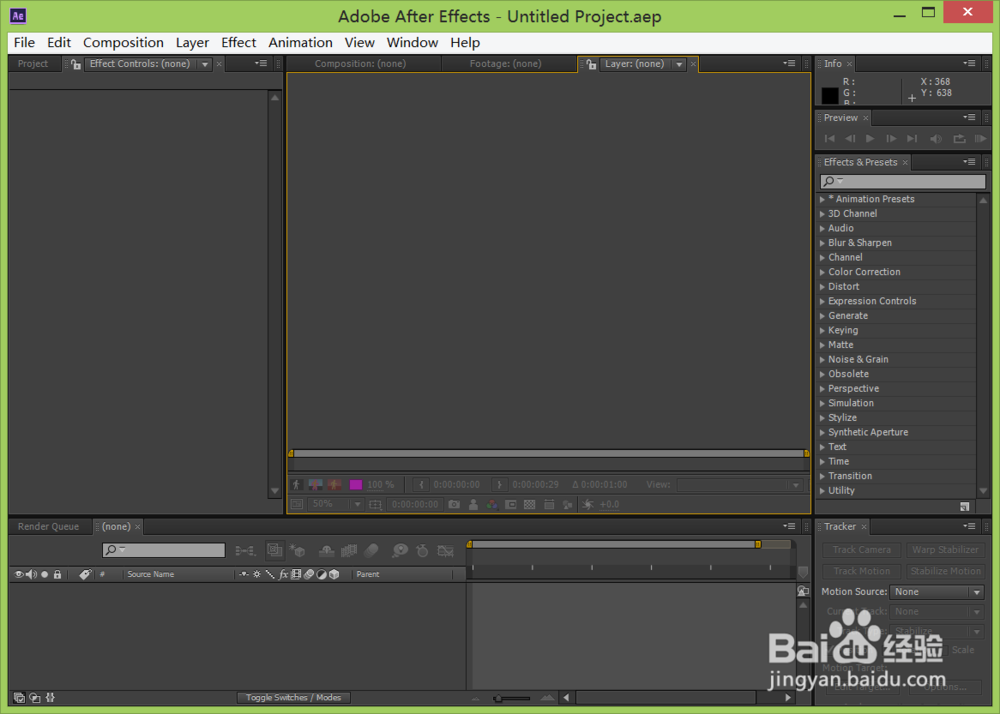Viewport: 1000px width, 714px height.
Task: Click Previous Frame button in Preview panel
Action: (x=850, y=138)
